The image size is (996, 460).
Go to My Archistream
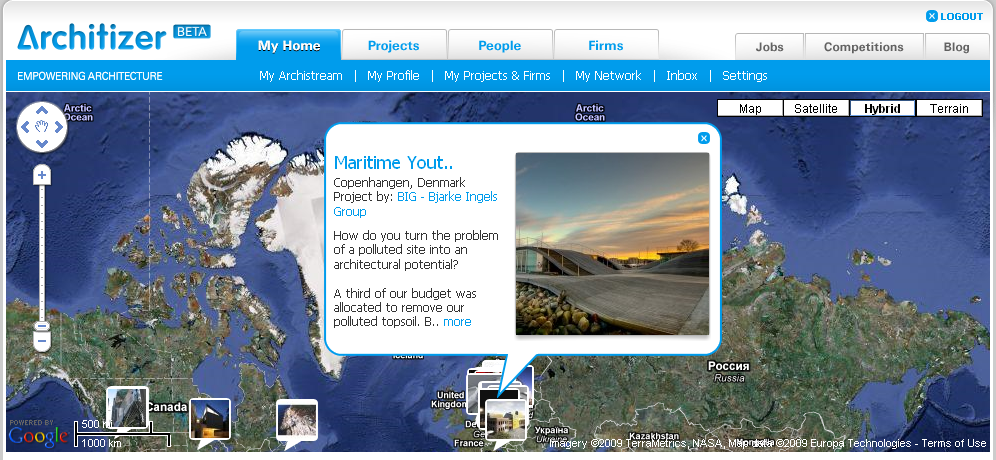pyautogui.click(x=300, y=76)
